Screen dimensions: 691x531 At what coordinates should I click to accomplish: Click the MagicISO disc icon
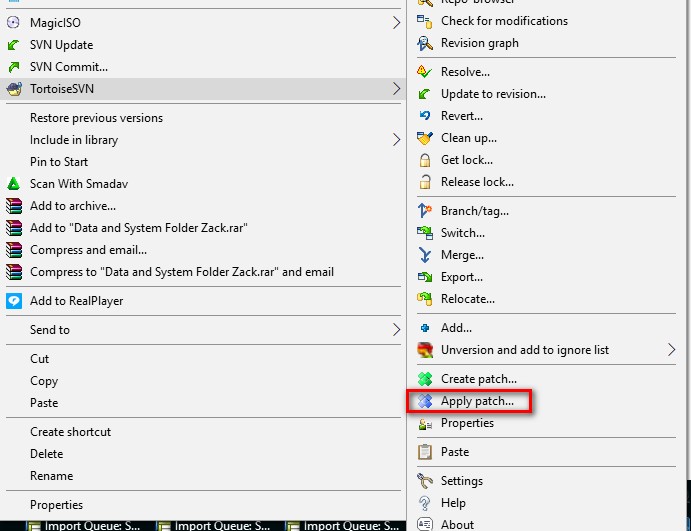(14, 22)
